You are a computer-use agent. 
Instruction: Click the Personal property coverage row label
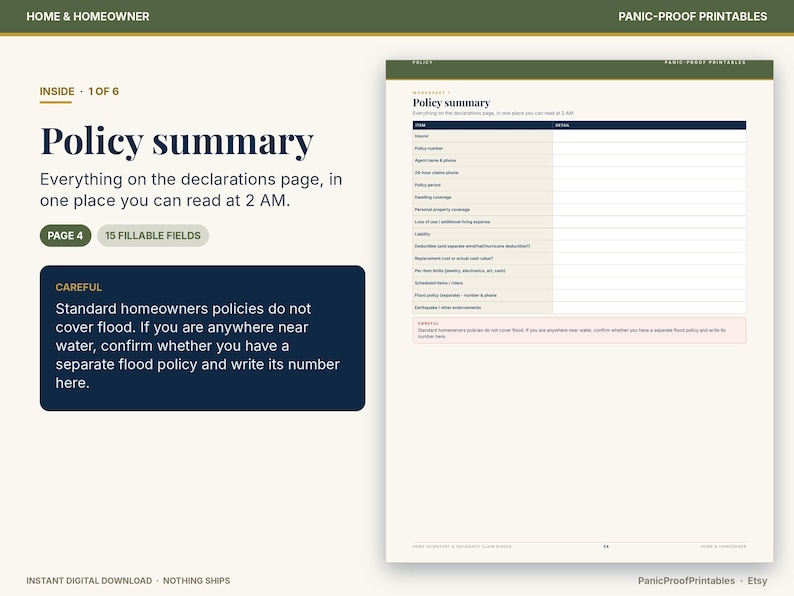tap(442, 209)
